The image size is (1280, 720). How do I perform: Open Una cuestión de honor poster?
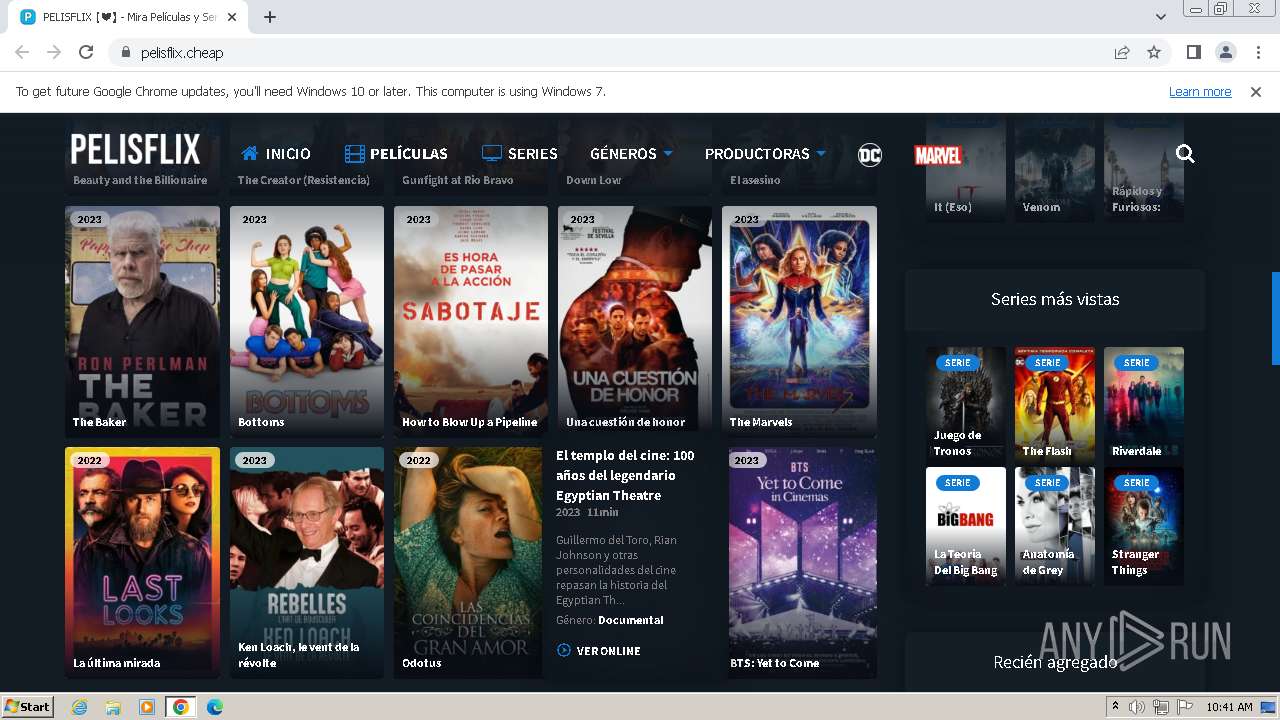635,322
